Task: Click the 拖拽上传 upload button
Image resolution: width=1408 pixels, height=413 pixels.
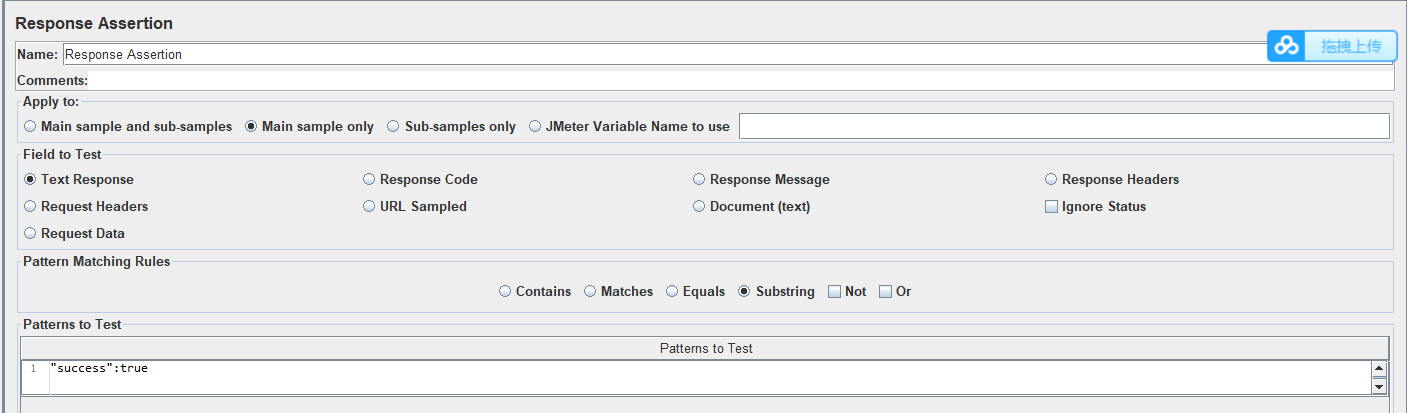Action: [x=1350, y=46]
